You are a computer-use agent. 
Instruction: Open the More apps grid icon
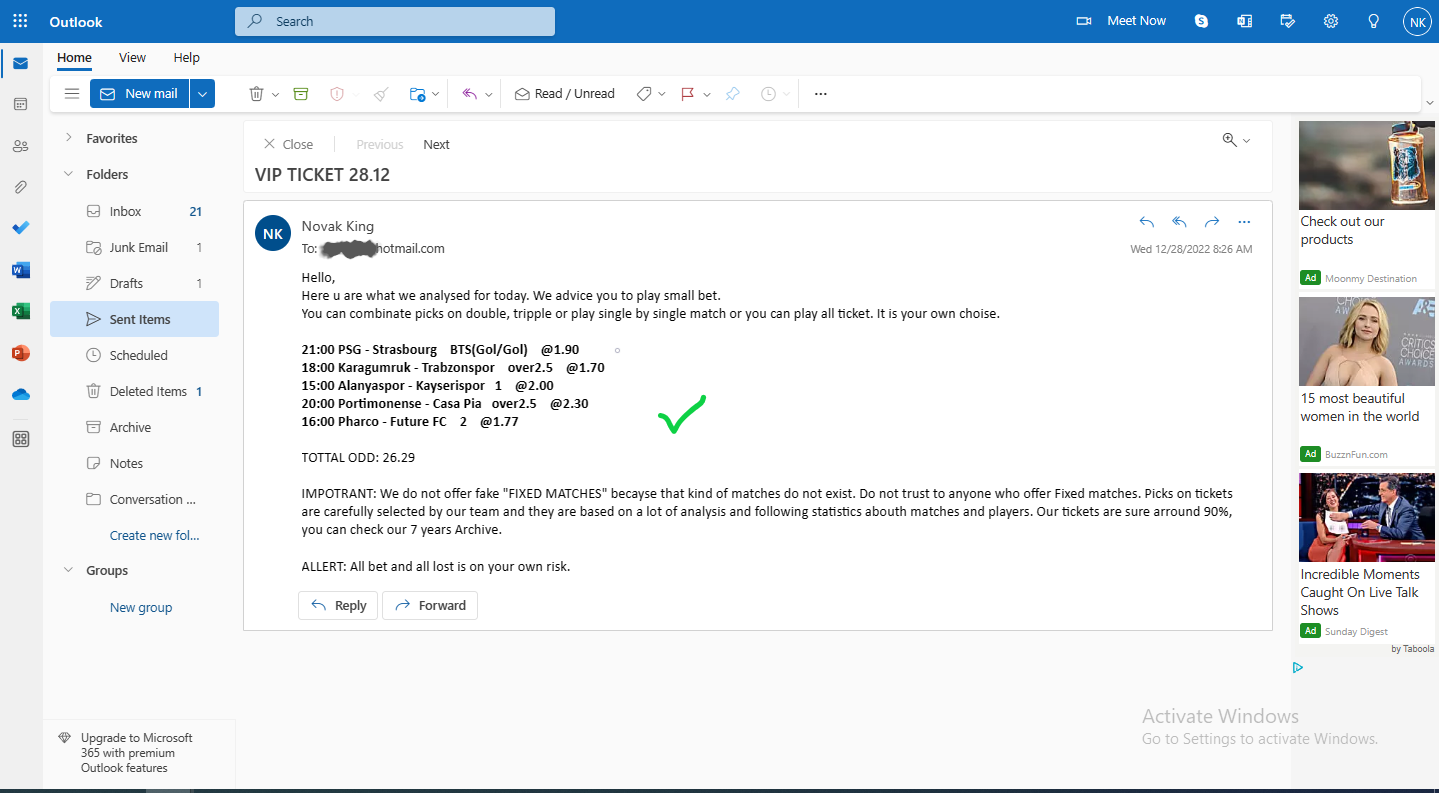click(x=20, y=439)
